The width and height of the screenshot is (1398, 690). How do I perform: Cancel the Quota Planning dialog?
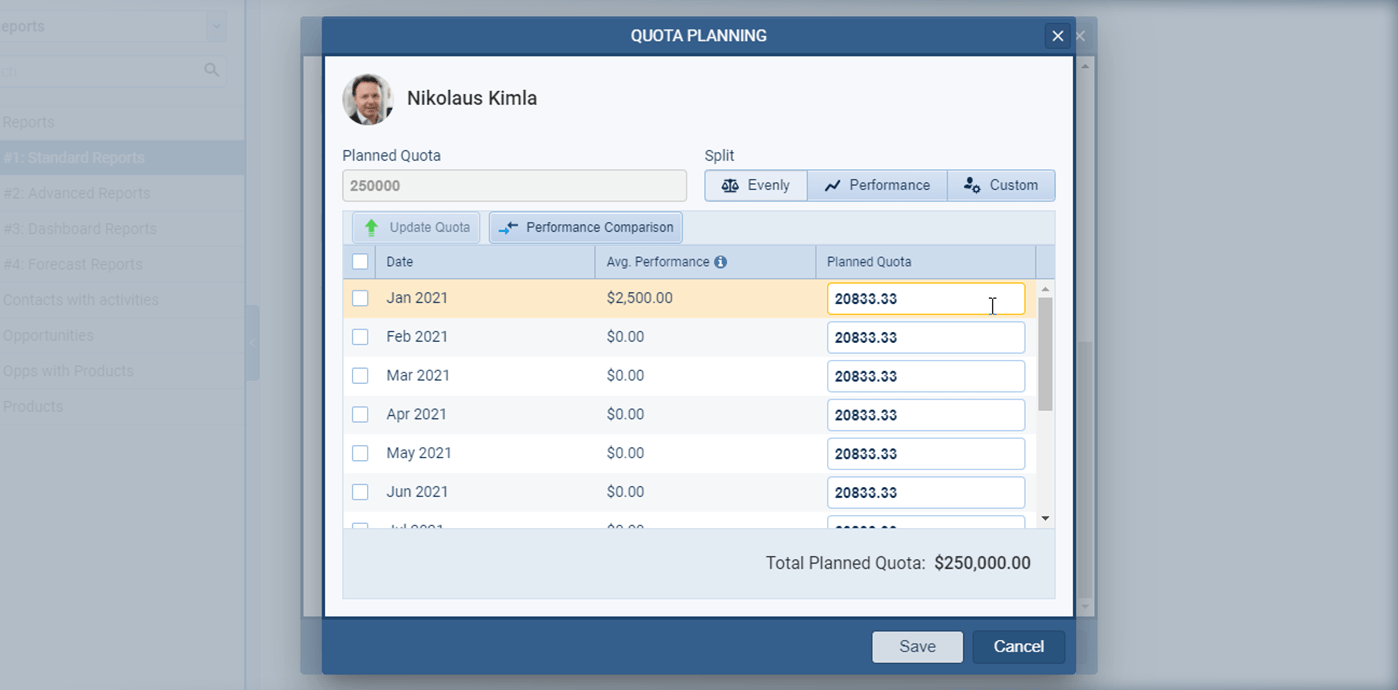pos(1018,647)
